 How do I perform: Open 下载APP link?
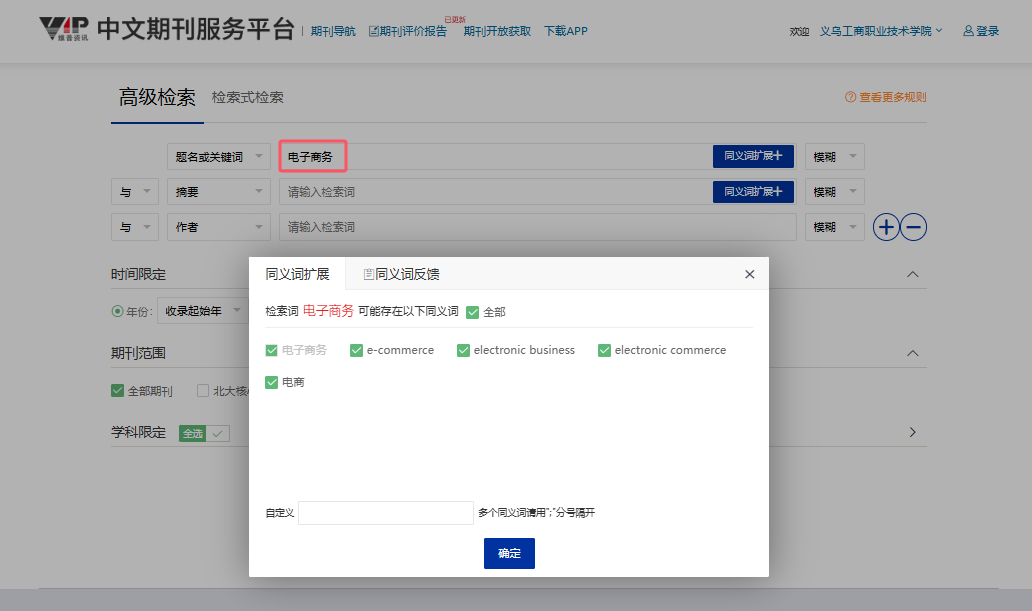point(566,31)
